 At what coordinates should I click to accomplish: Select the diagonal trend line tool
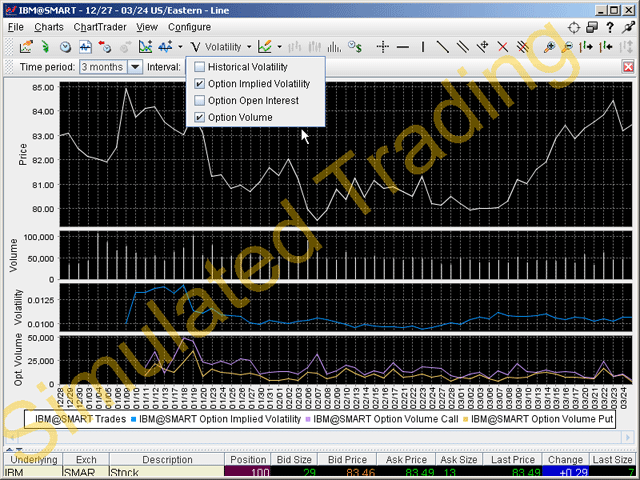coord(442,47)
